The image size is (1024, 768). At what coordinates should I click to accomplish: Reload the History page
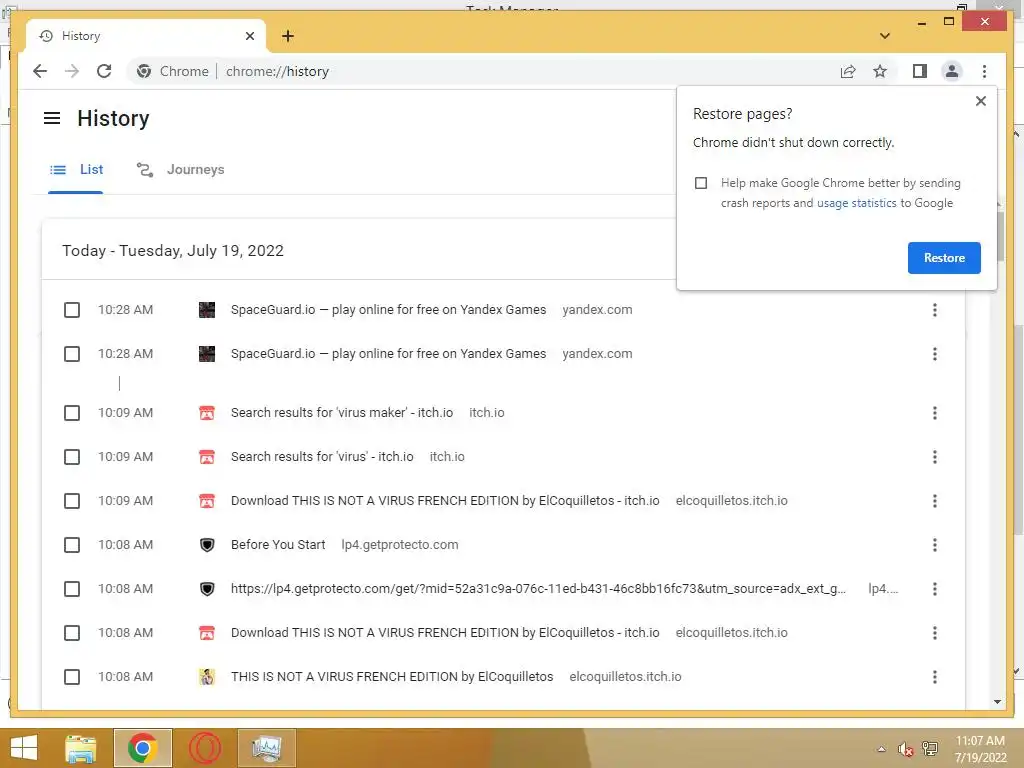(x=104, y=71)
